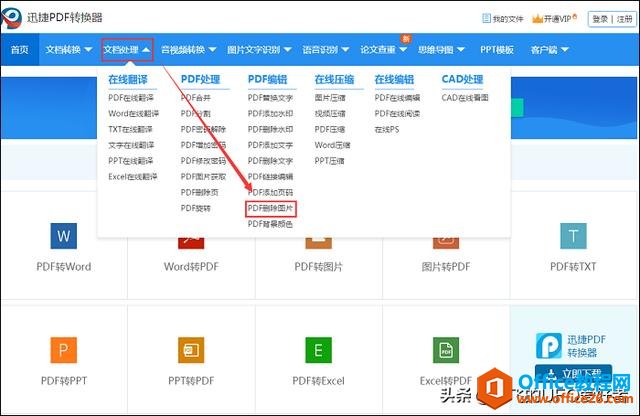Pick 图片压缩 under 在线压缩
Screen dimensions: 640x416
click(330, 98)
